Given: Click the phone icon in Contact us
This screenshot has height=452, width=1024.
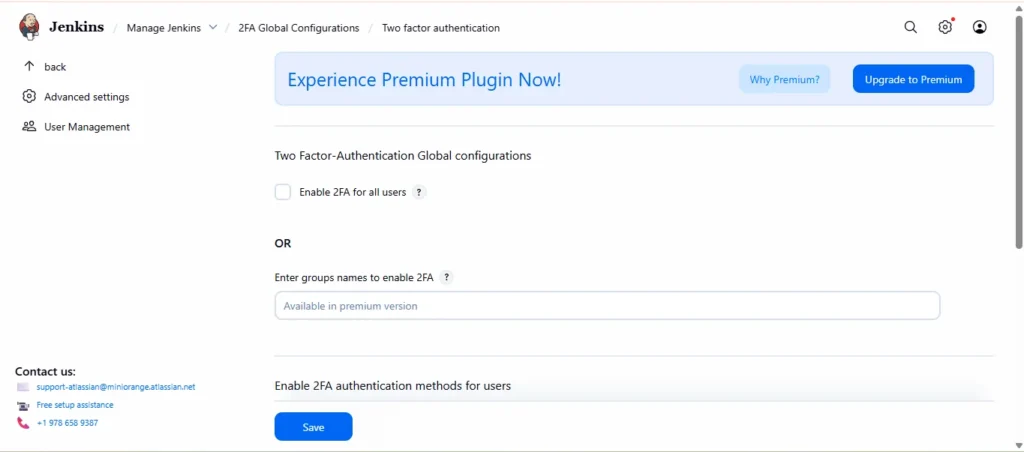Looking at the screenshot, I should pos(23,423).
